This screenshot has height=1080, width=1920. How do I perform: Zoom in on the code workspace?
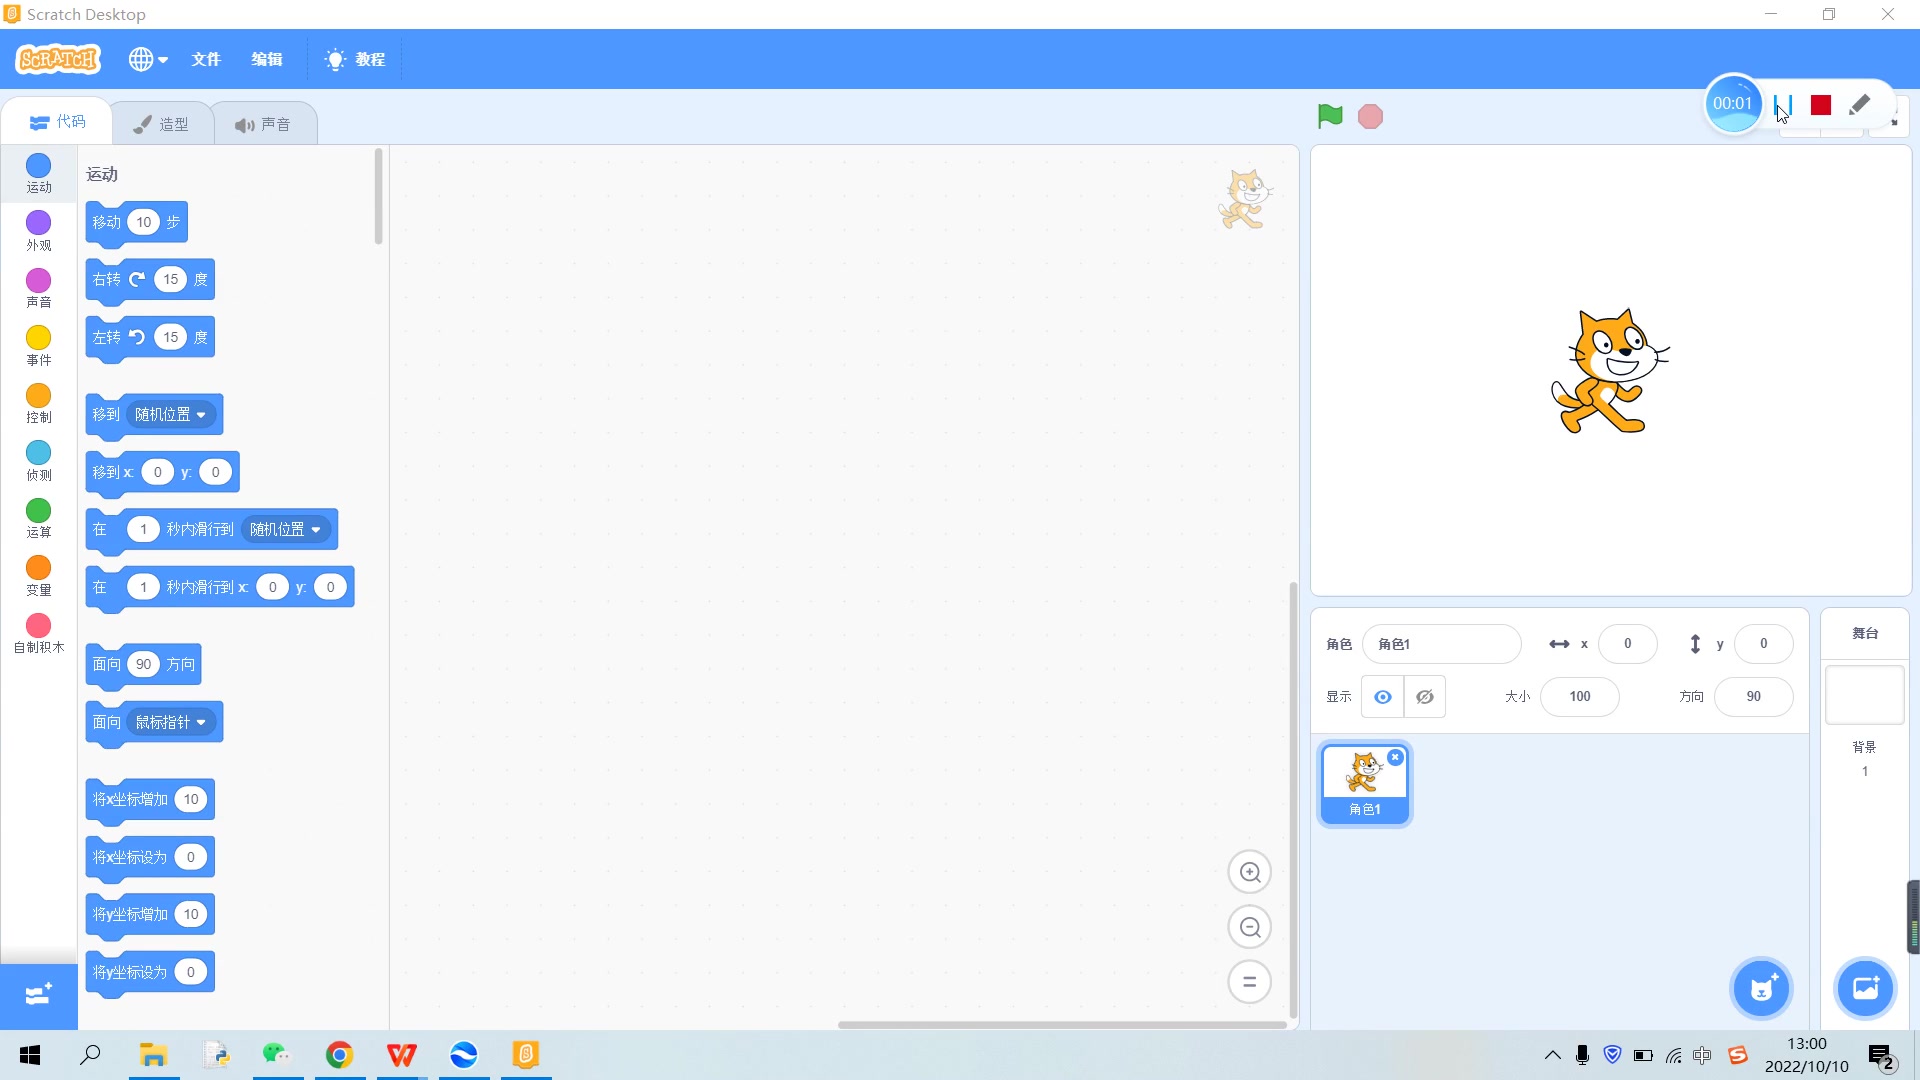click(1249, 872)
